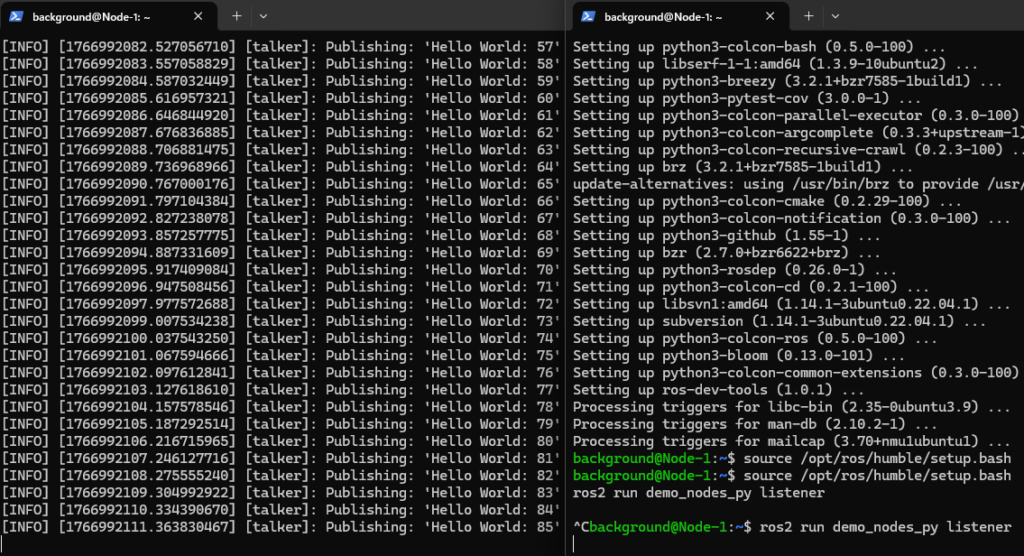This screenshot has width=1024, height=556.
Task: Click the 'Hello World: 70' publishing line
Action: [282, 270]
